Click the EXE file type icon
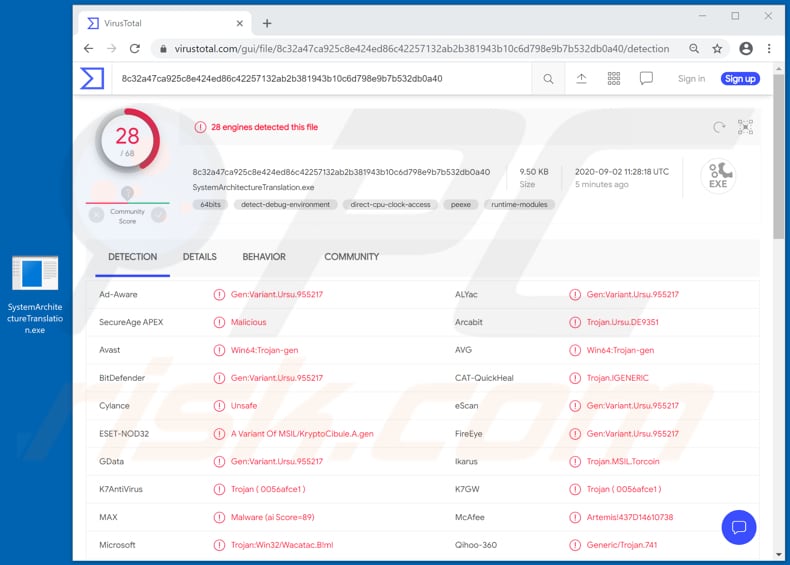Viewport: 790px width, 565px height. 718,175
